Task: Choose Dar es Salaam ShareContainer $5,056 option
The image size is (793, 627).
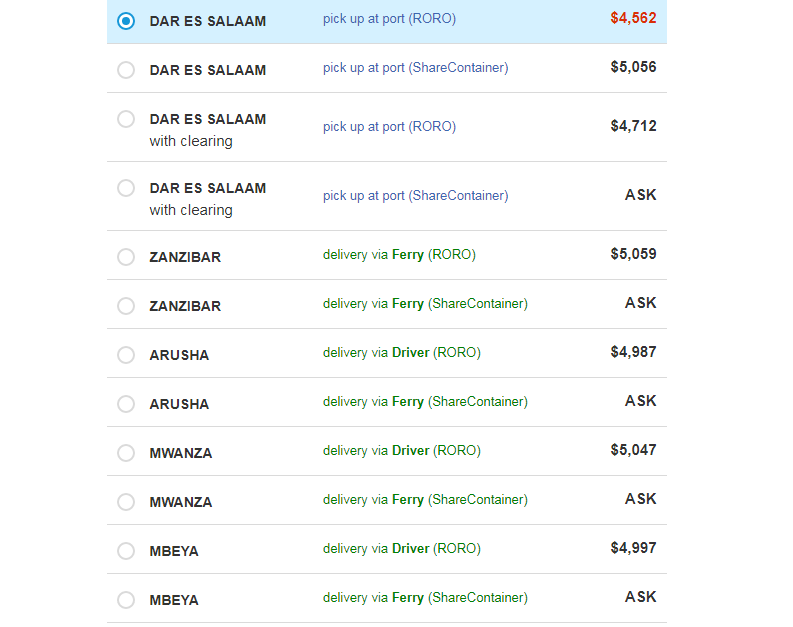Action: coord(126,70)
